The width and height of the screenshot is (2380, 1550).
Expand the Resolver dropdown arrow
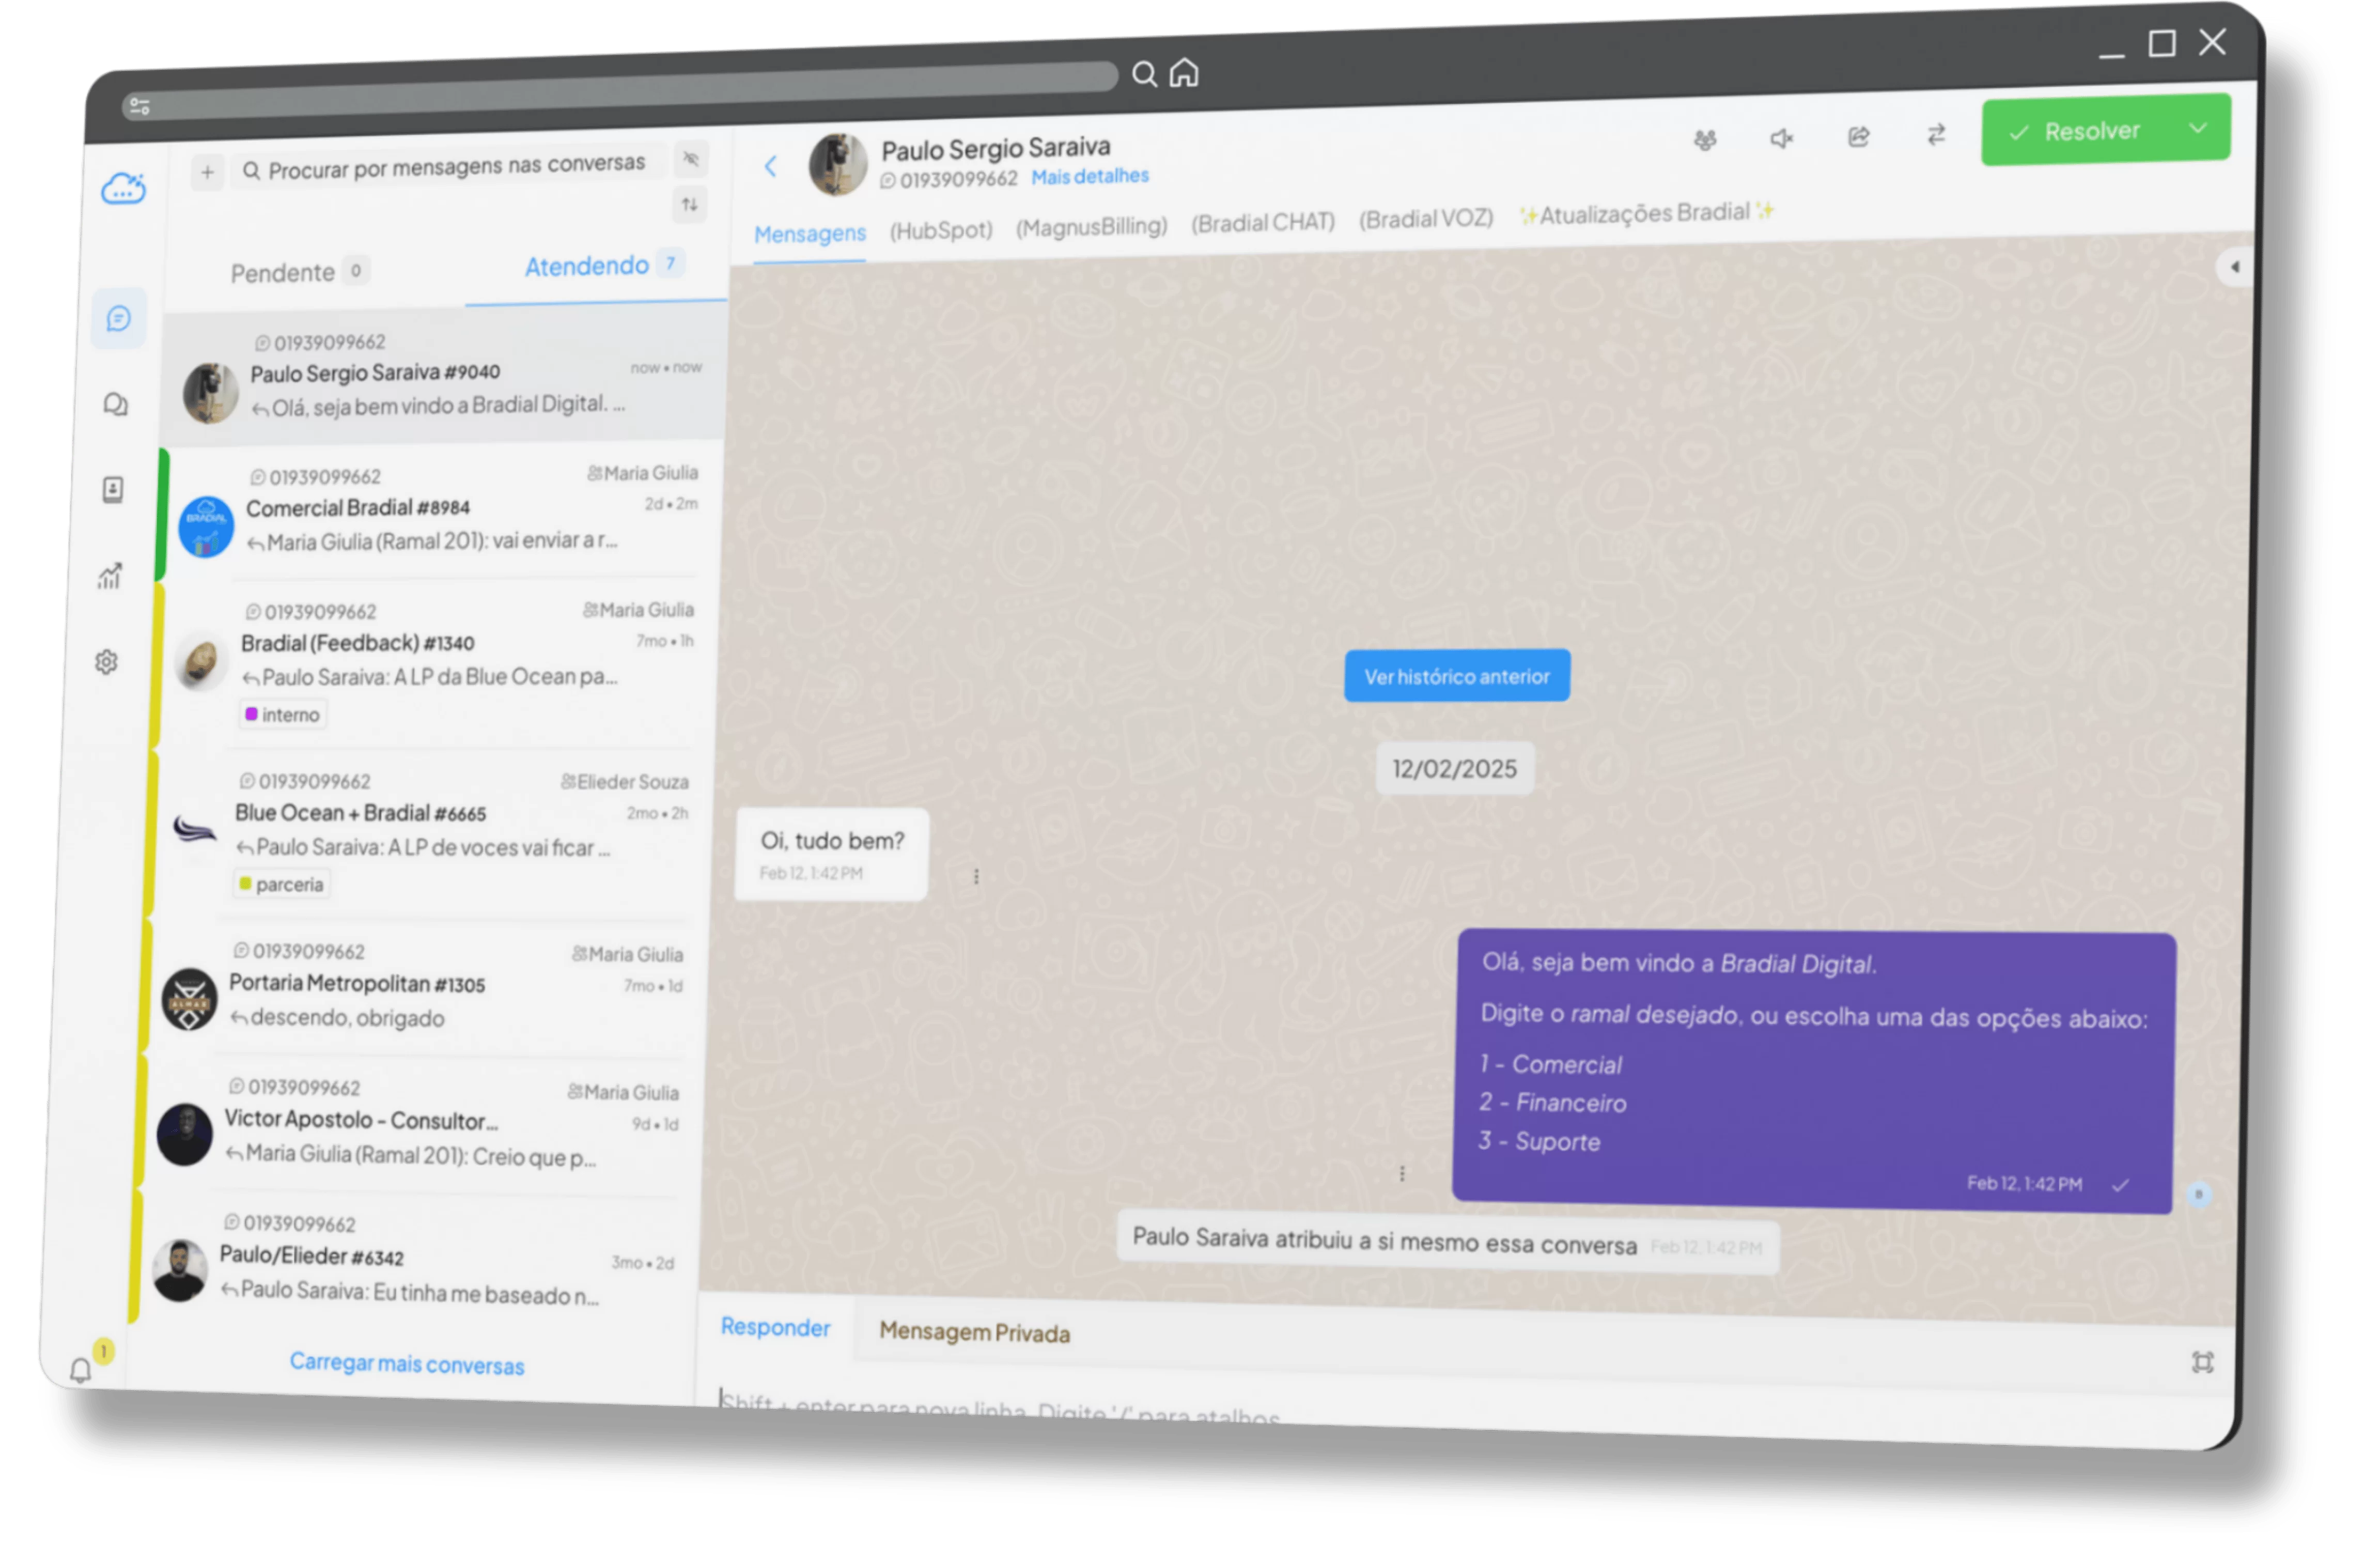click(x=2197, y=128)
